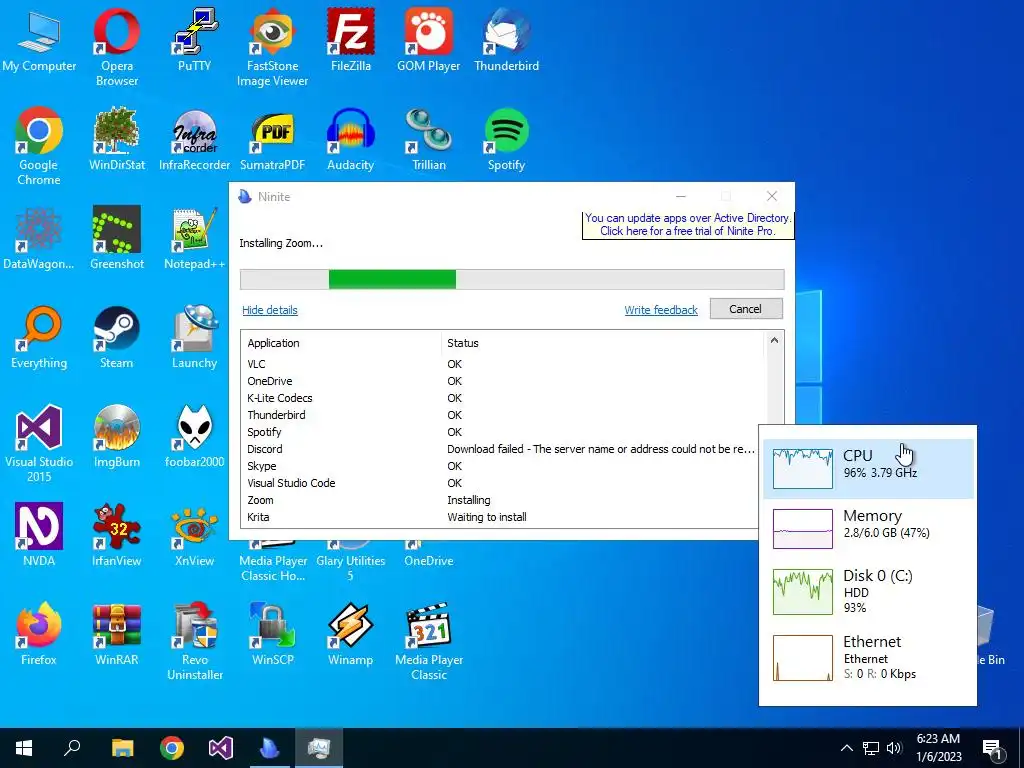Click Hide details link in Ninite

[x=270, y=310]
